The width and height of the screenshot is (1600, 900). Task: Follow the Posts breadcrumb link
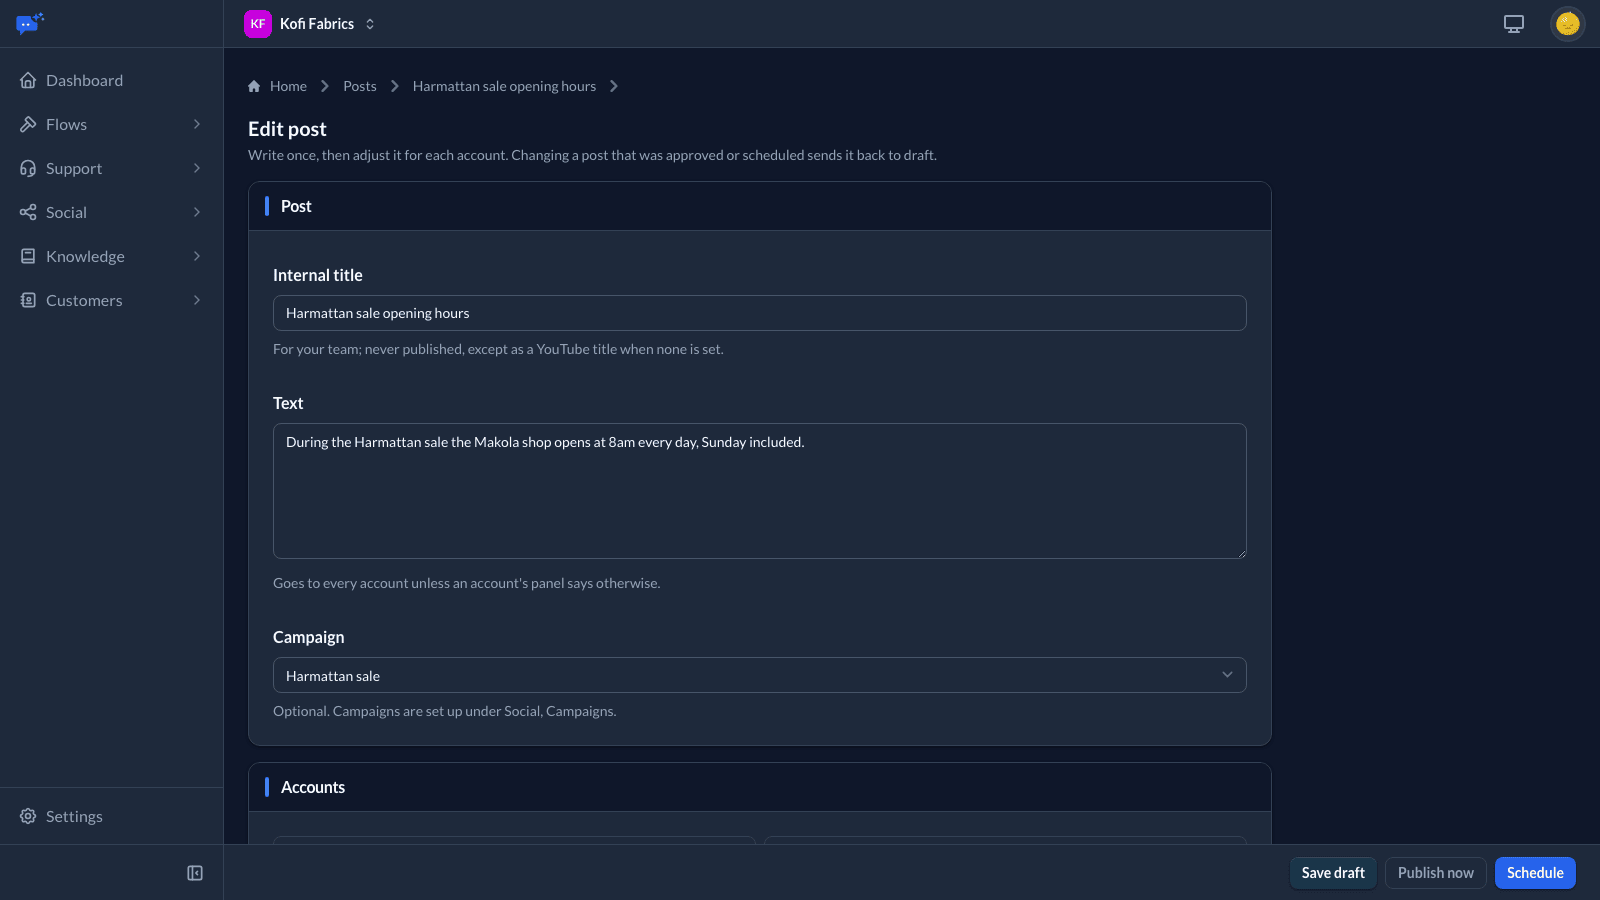tap(360, 86)
